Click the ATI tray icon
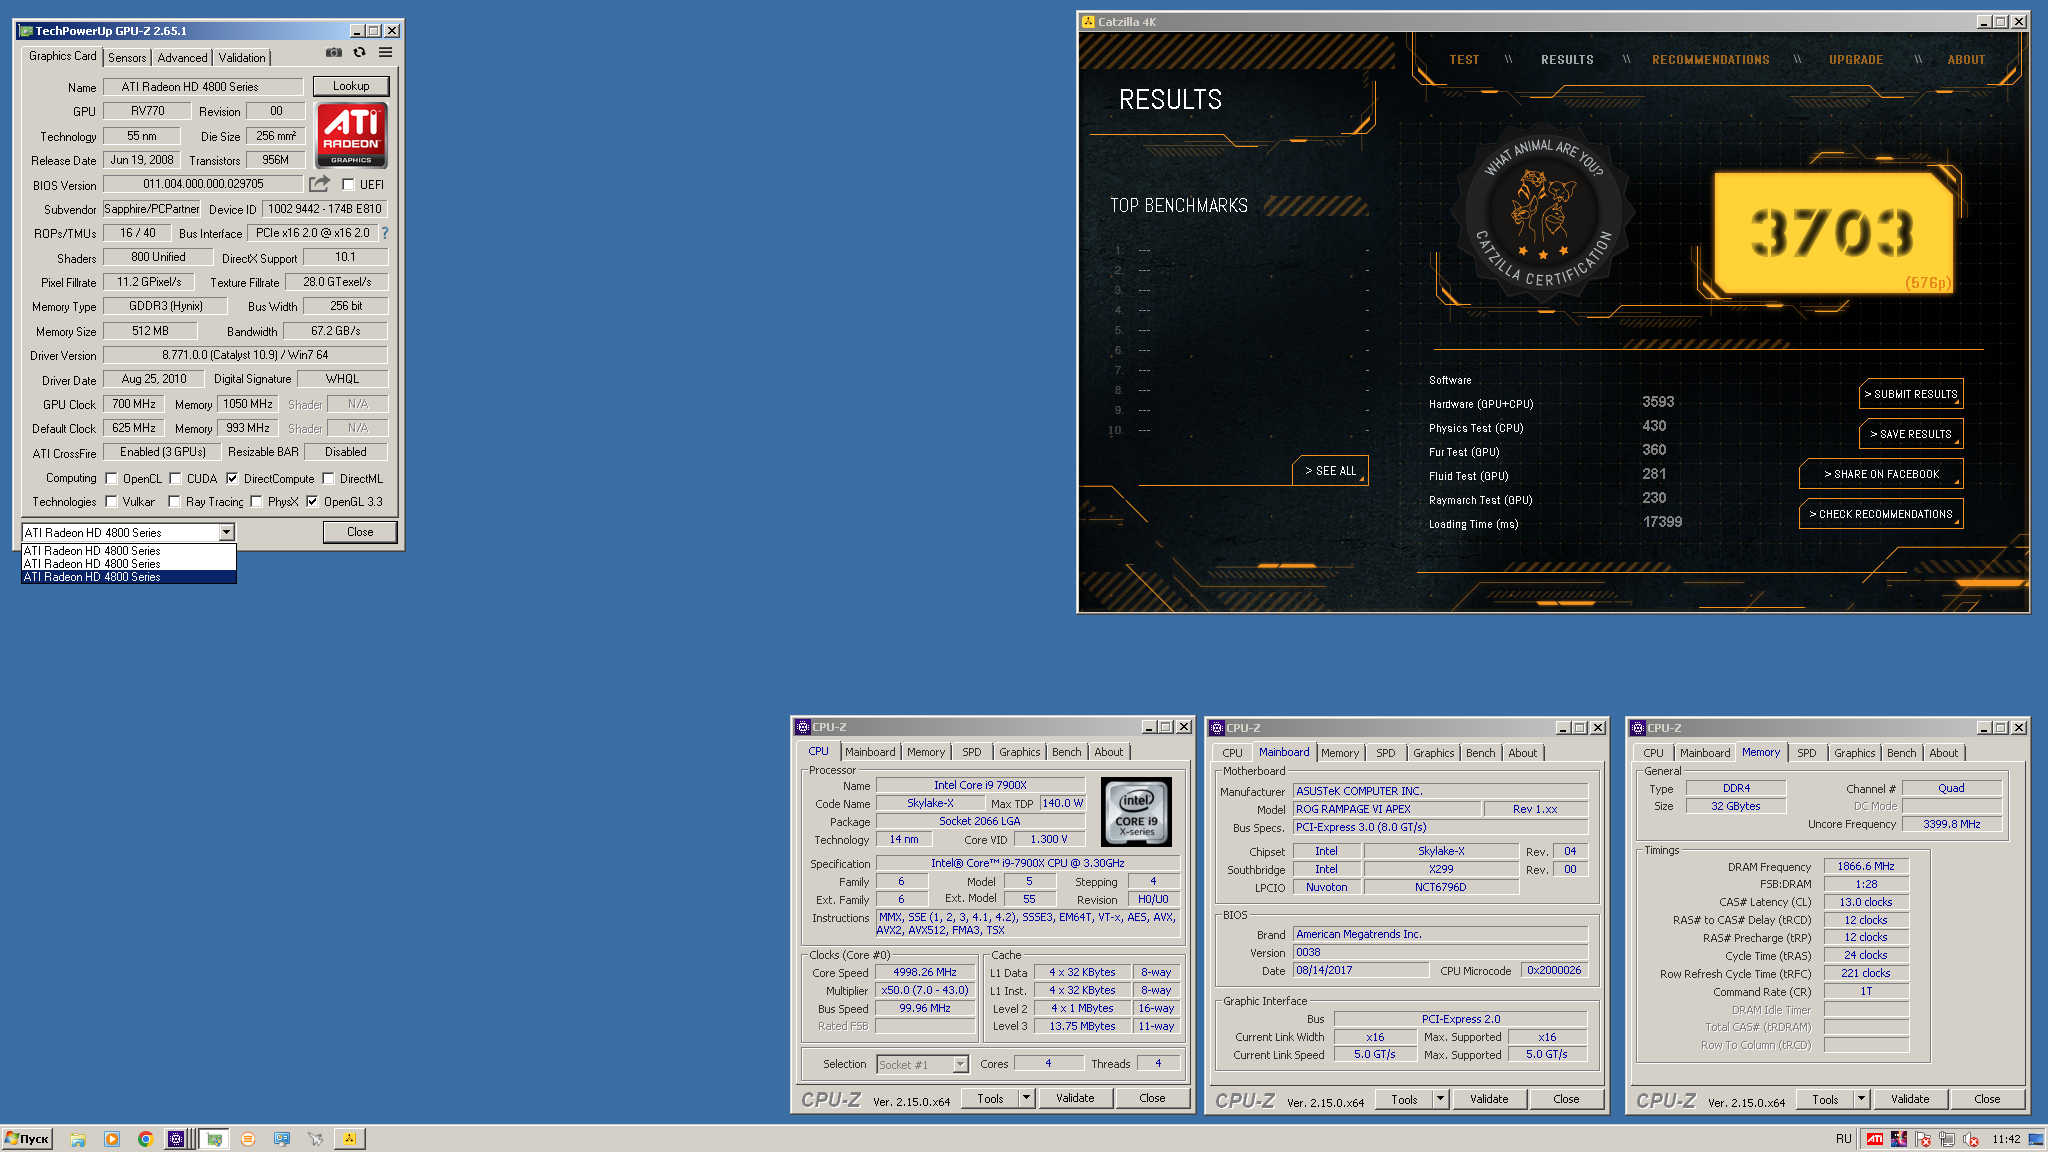This screenshot has height=1152, width=2048. point(1875,1139)
